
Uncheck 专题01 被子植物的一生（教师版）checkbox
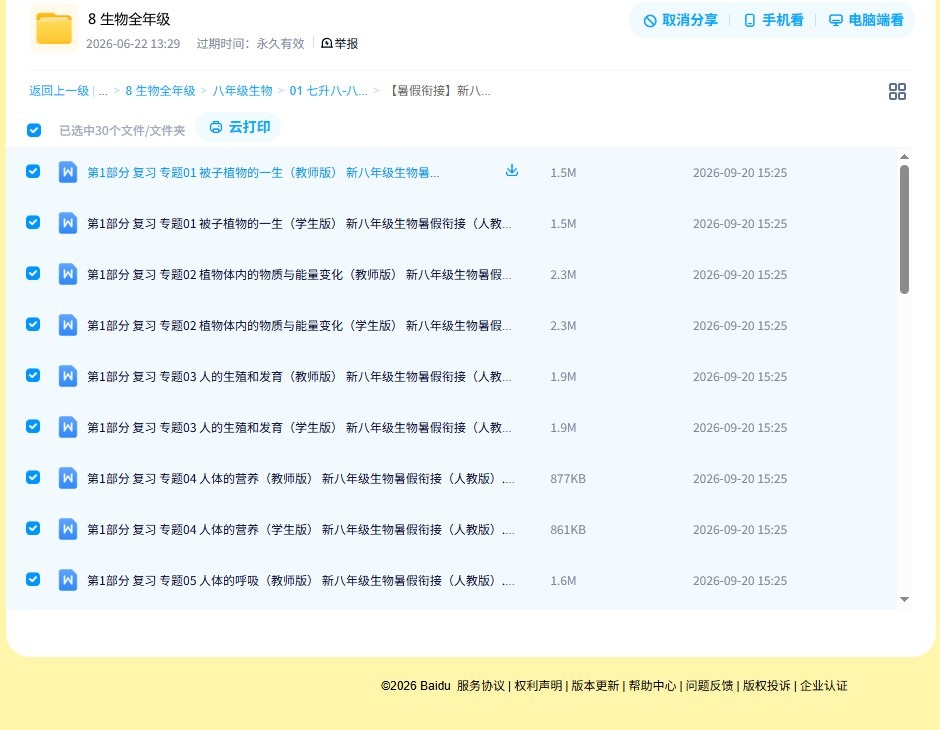tap(33, 171)
